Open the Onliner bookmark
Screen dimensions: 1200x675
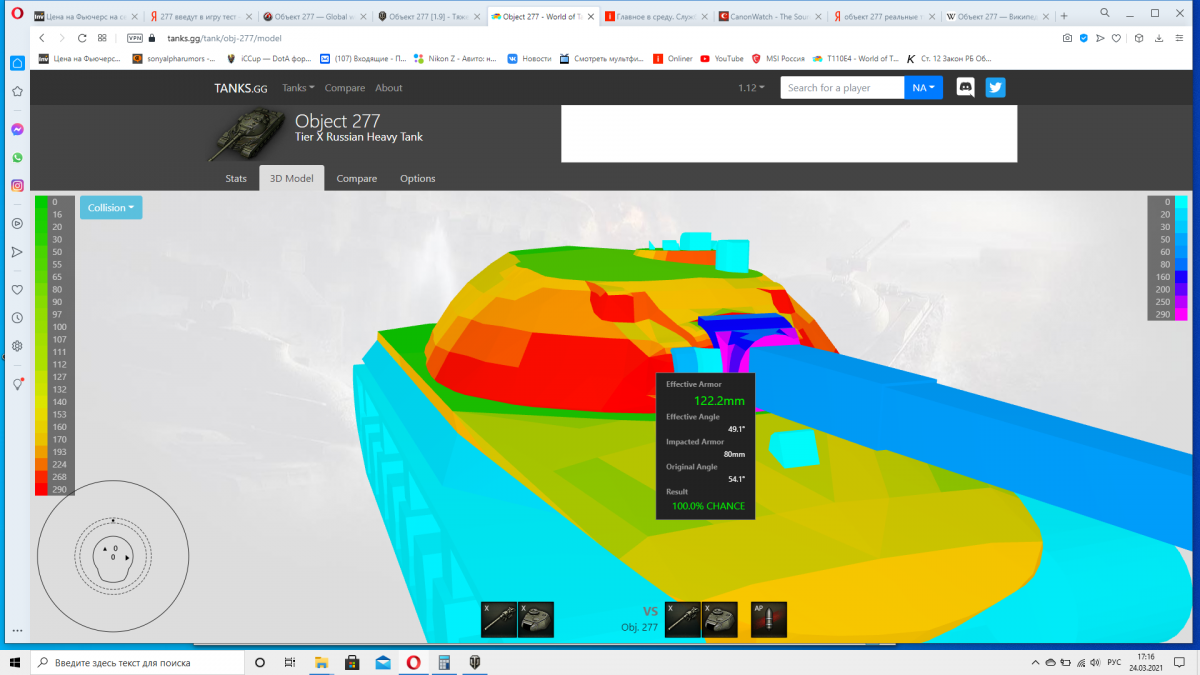tap(673, 59)
